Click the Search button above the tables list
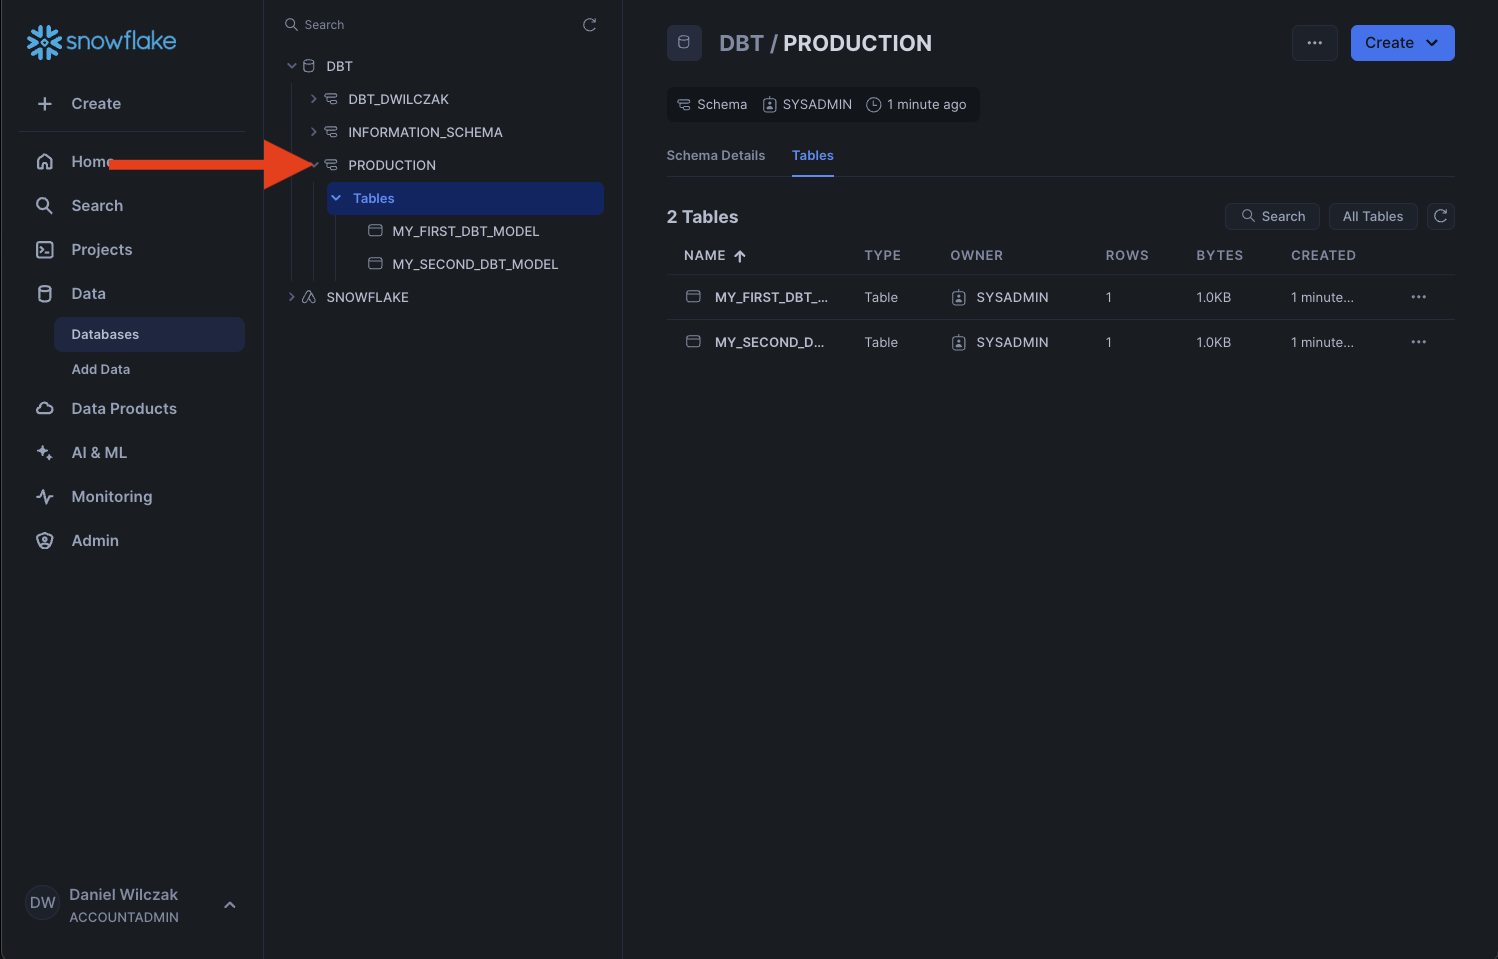This screenshot has width=1498, height=959. 1272,216
